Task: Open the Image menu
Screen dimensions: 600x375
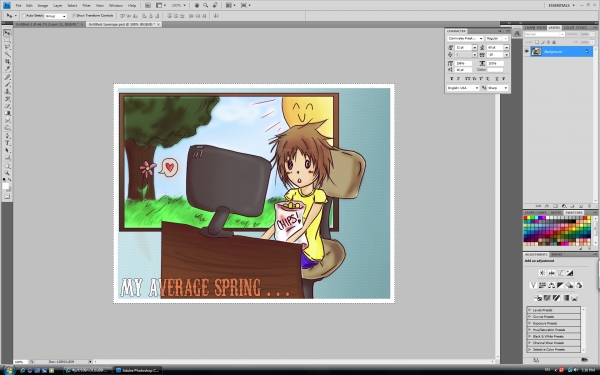Action: 42,5
